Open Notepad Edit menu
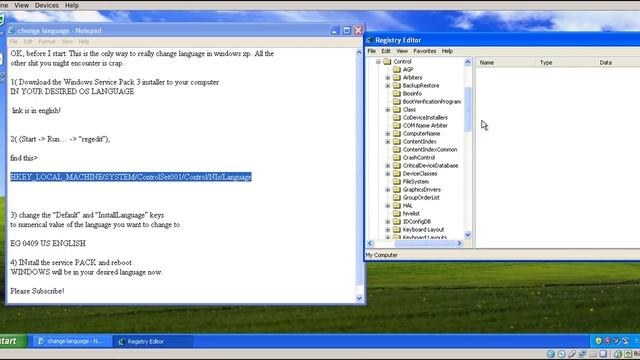 (28, 42)
